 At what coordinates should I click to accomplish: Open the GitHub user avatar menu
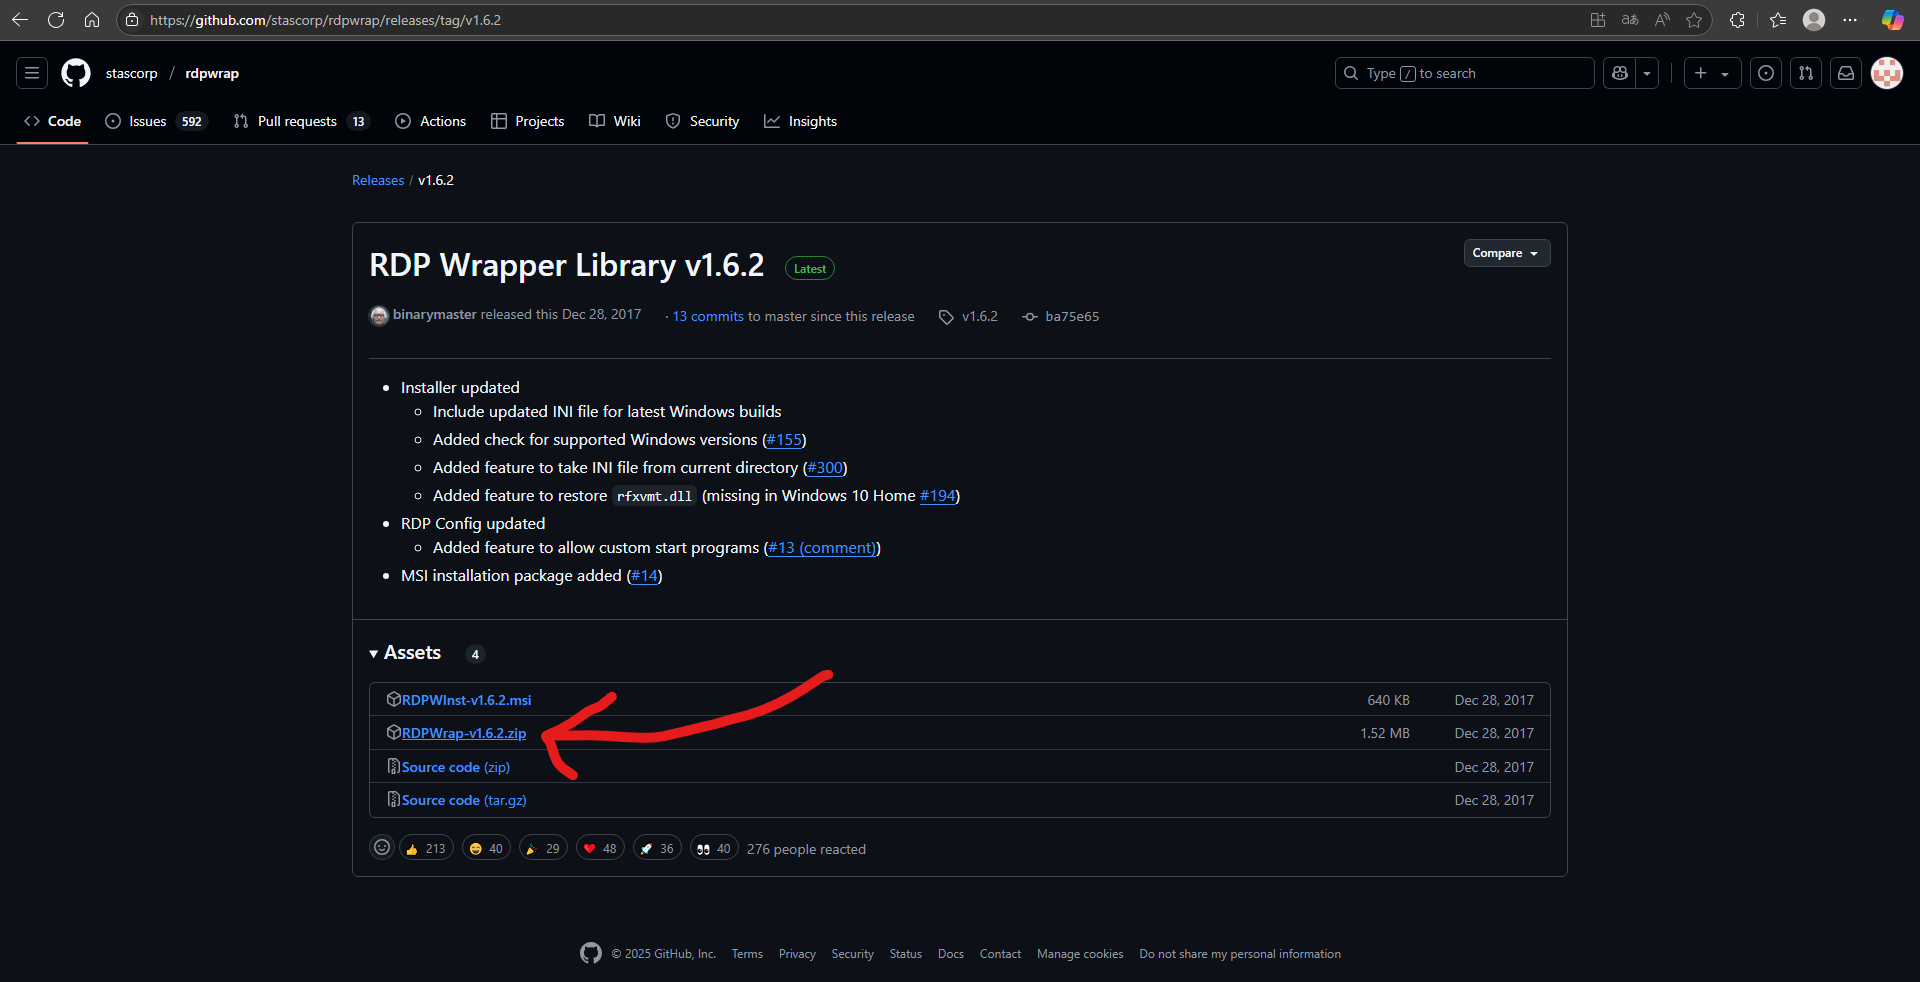(x=1887, y=73)
